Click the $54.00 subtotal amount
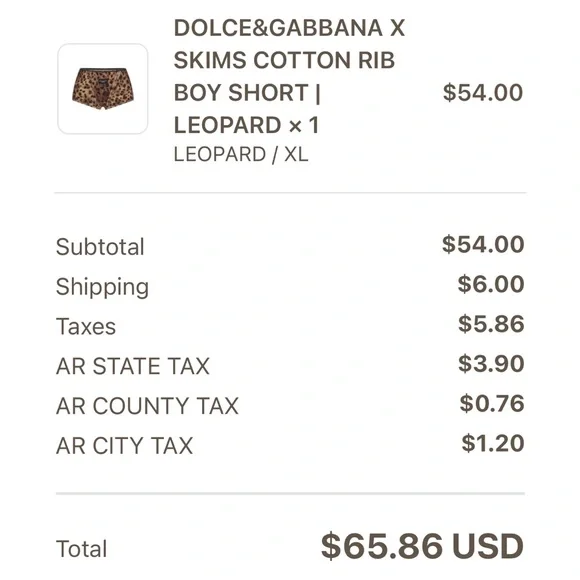580x580 pixels. point(483,245)
